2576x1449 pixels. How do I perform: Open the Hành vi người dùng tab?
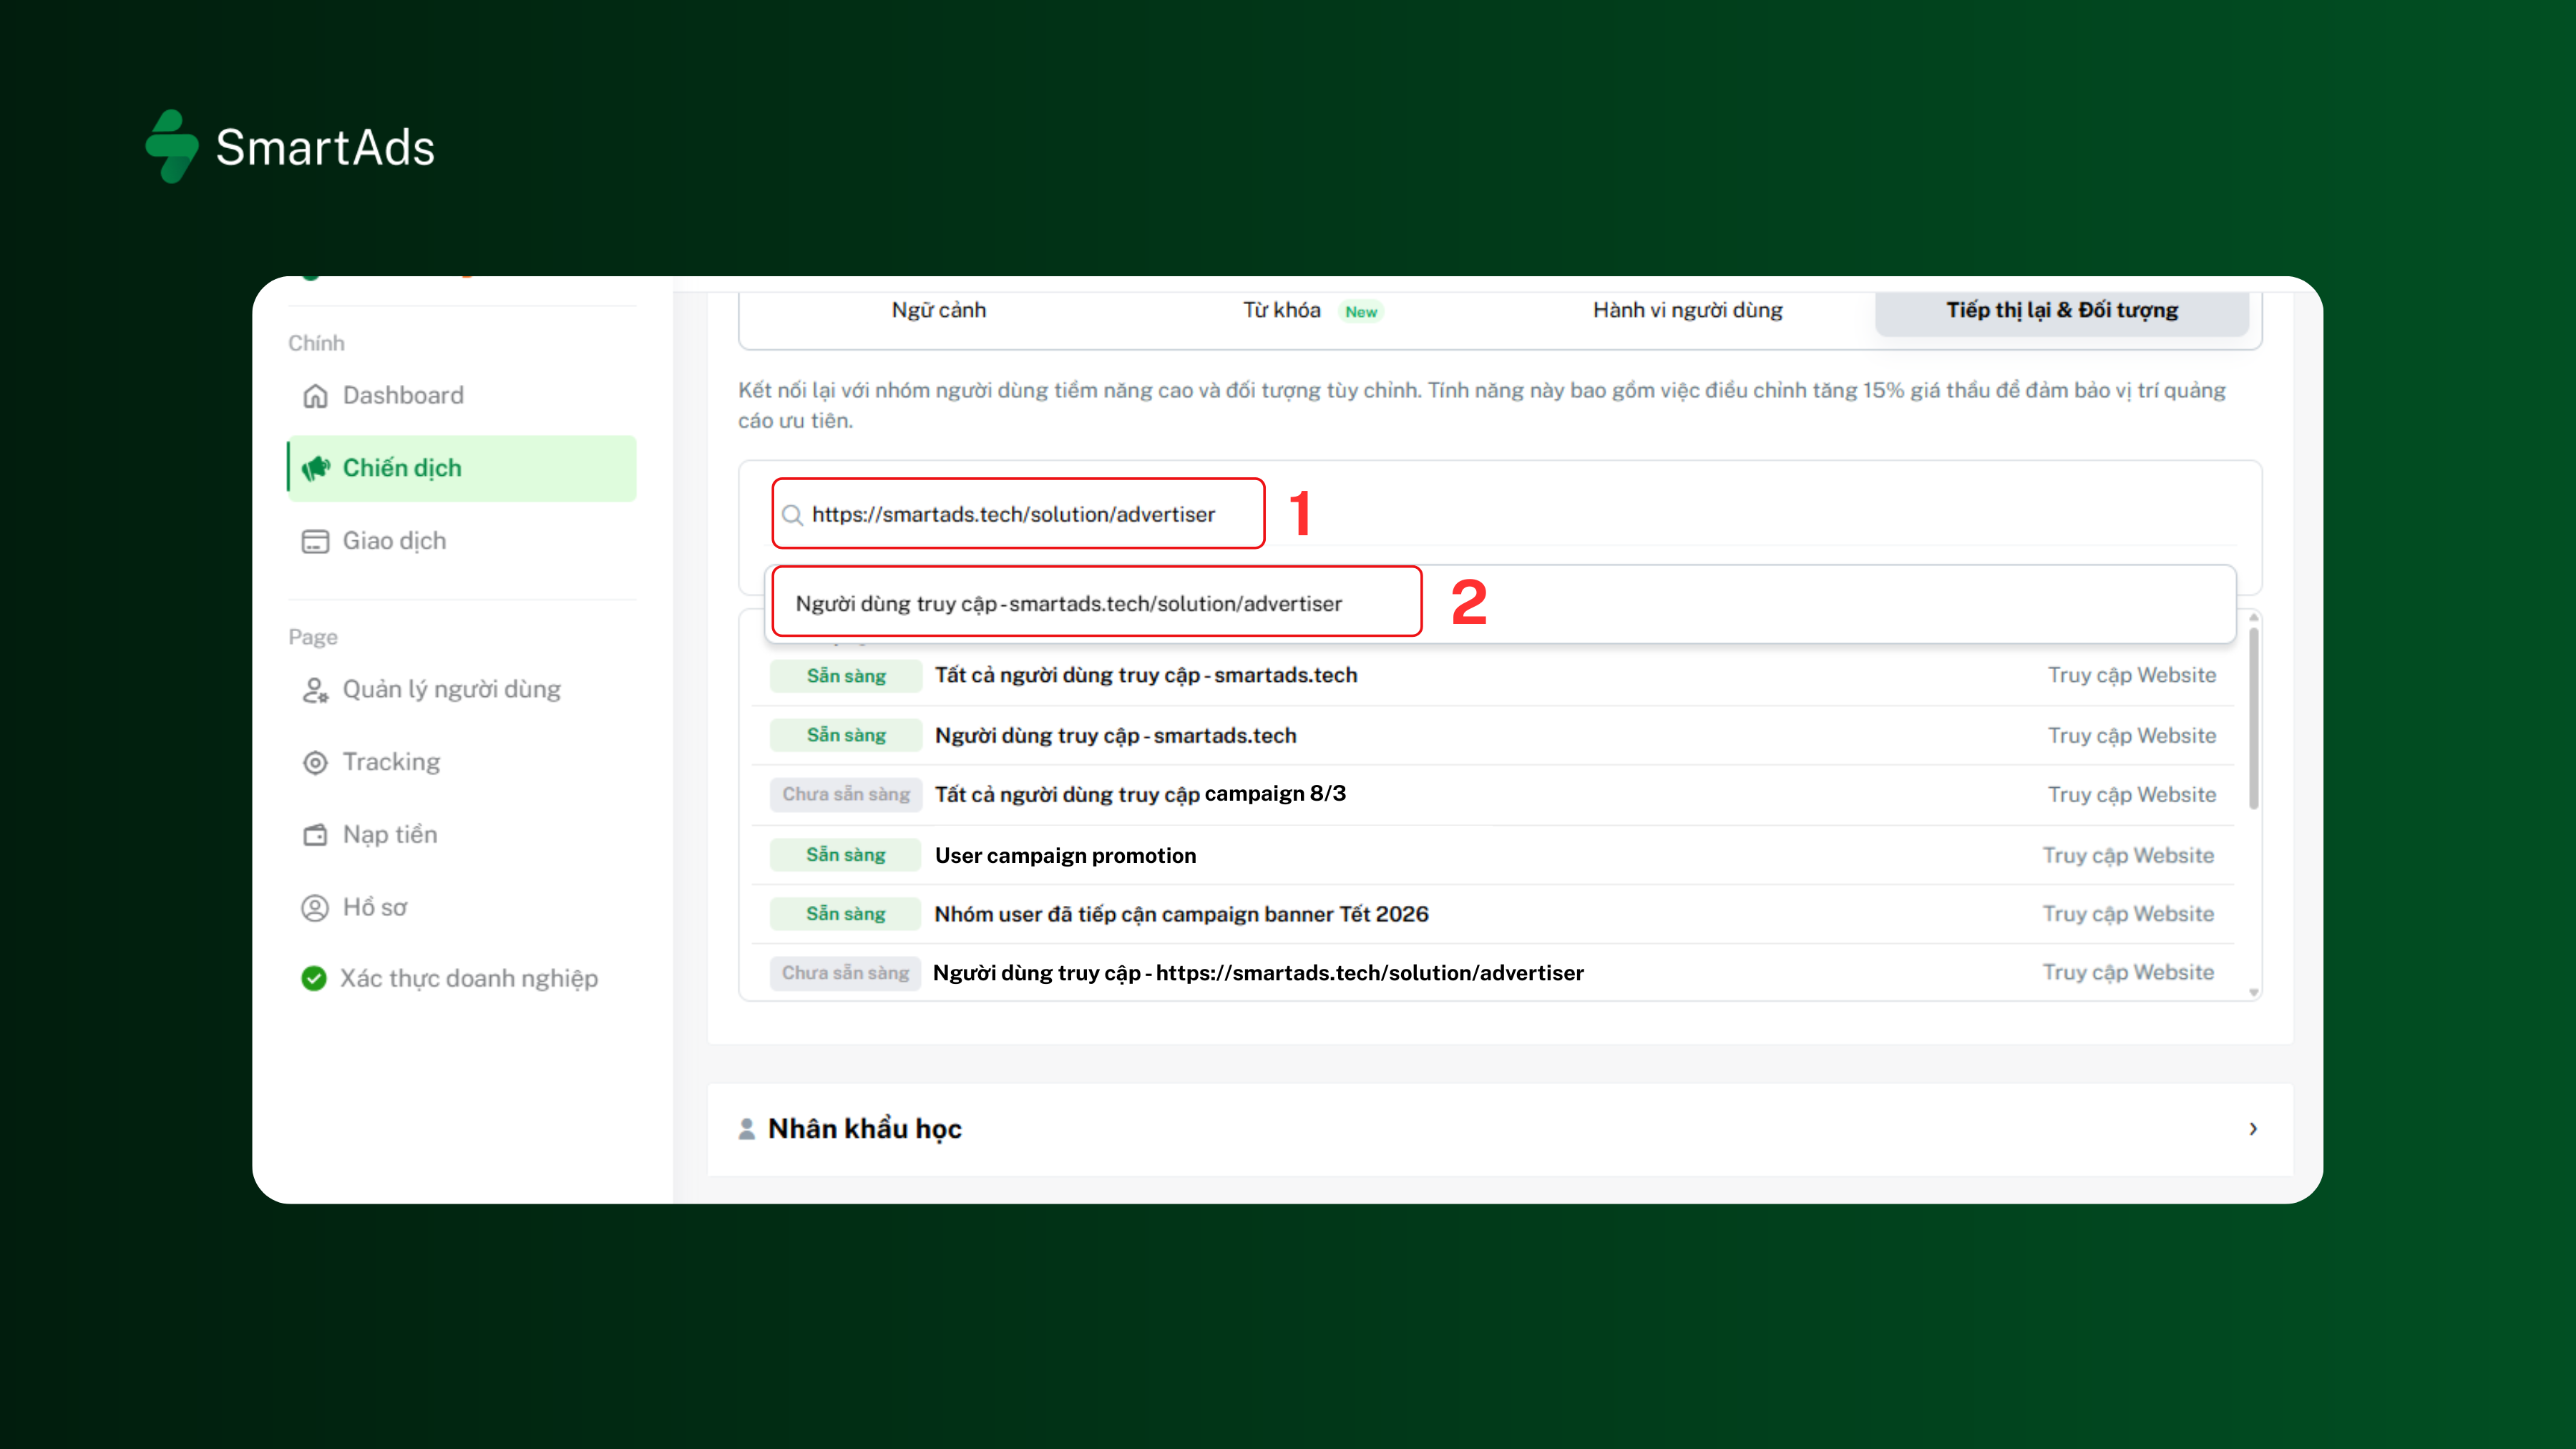(1687, 310)
